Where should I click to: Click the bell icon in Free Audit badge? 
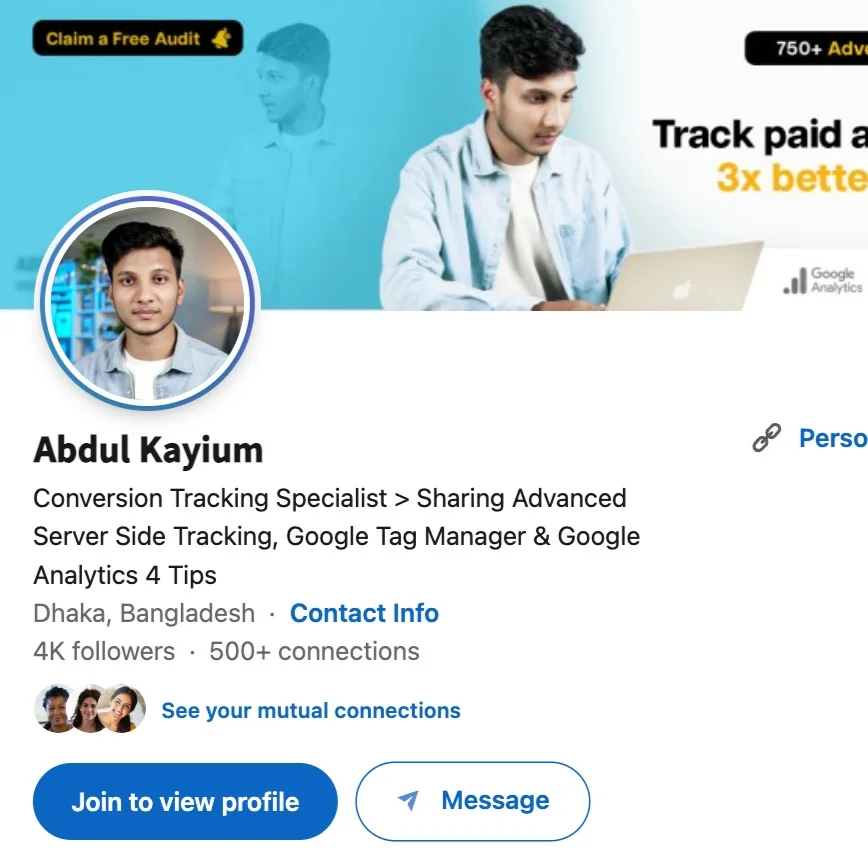(x=221, y=39)
